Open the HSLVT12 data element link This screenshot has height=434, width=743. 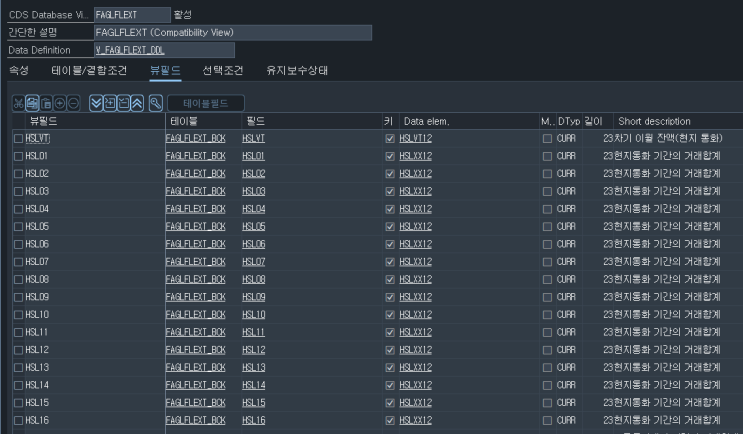(x=416, y=138)
